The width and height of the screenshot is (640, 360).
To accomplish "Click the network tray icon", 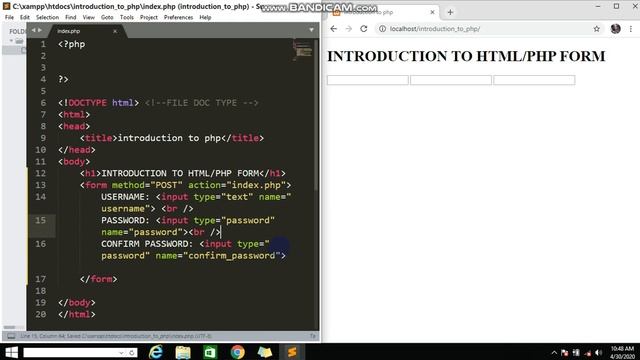I will [x=588, y=353].
